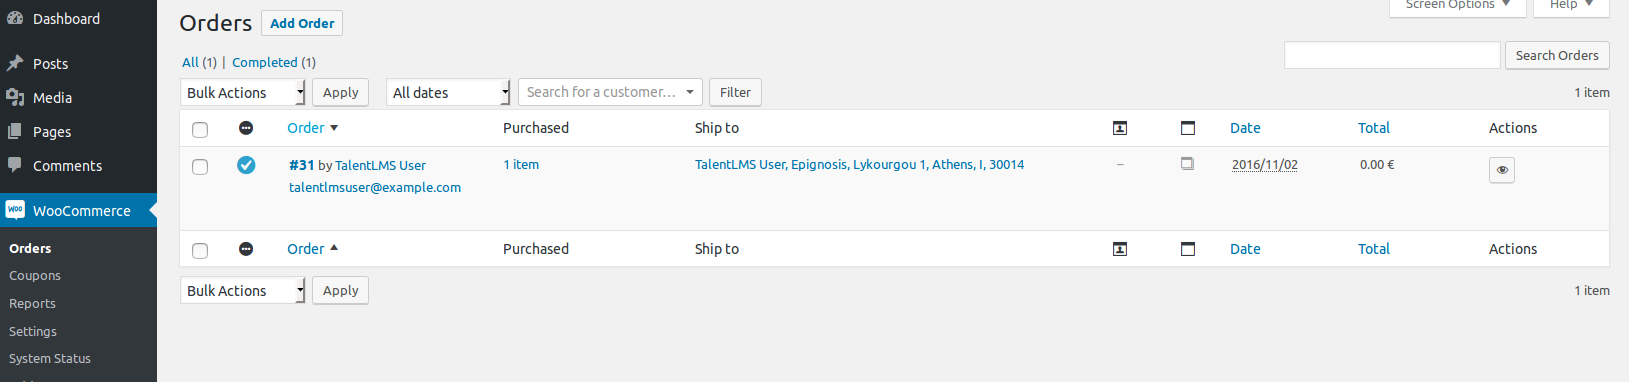
Task: Open Media from the sidebar icon
Action: pos(15,97)
